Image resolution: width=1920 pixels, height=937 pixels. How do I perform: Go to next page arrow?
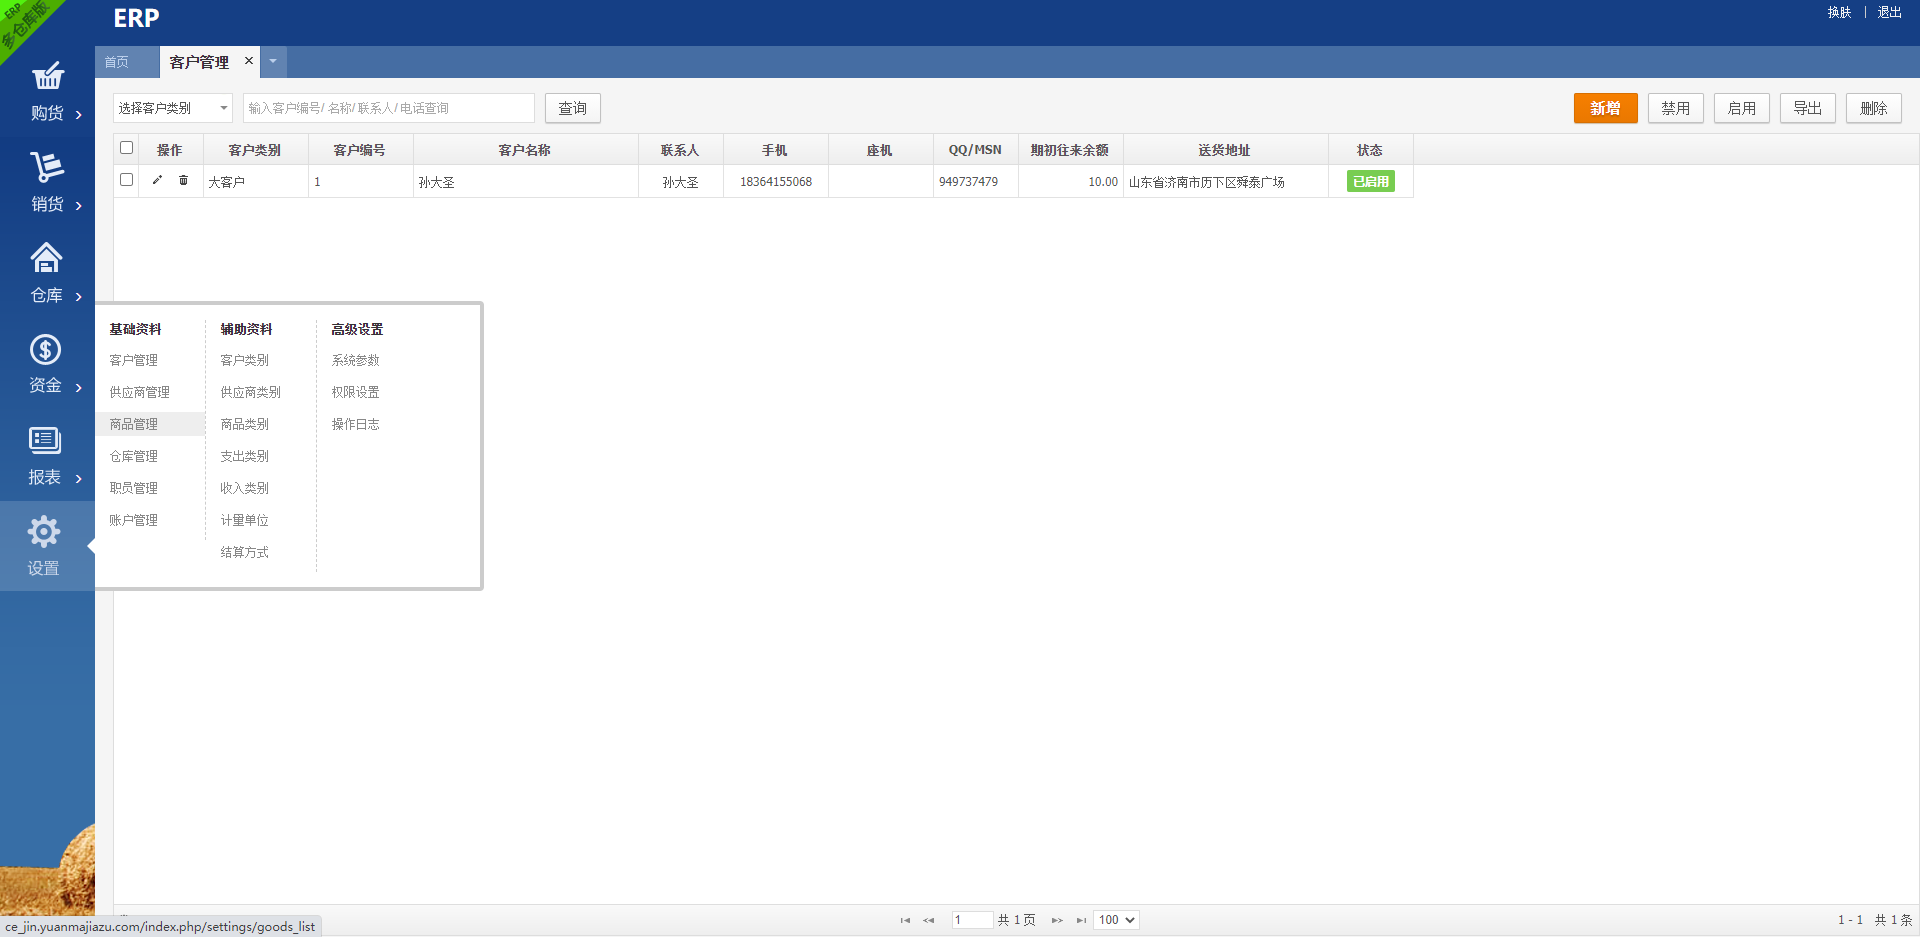(x=1057, y=920)
